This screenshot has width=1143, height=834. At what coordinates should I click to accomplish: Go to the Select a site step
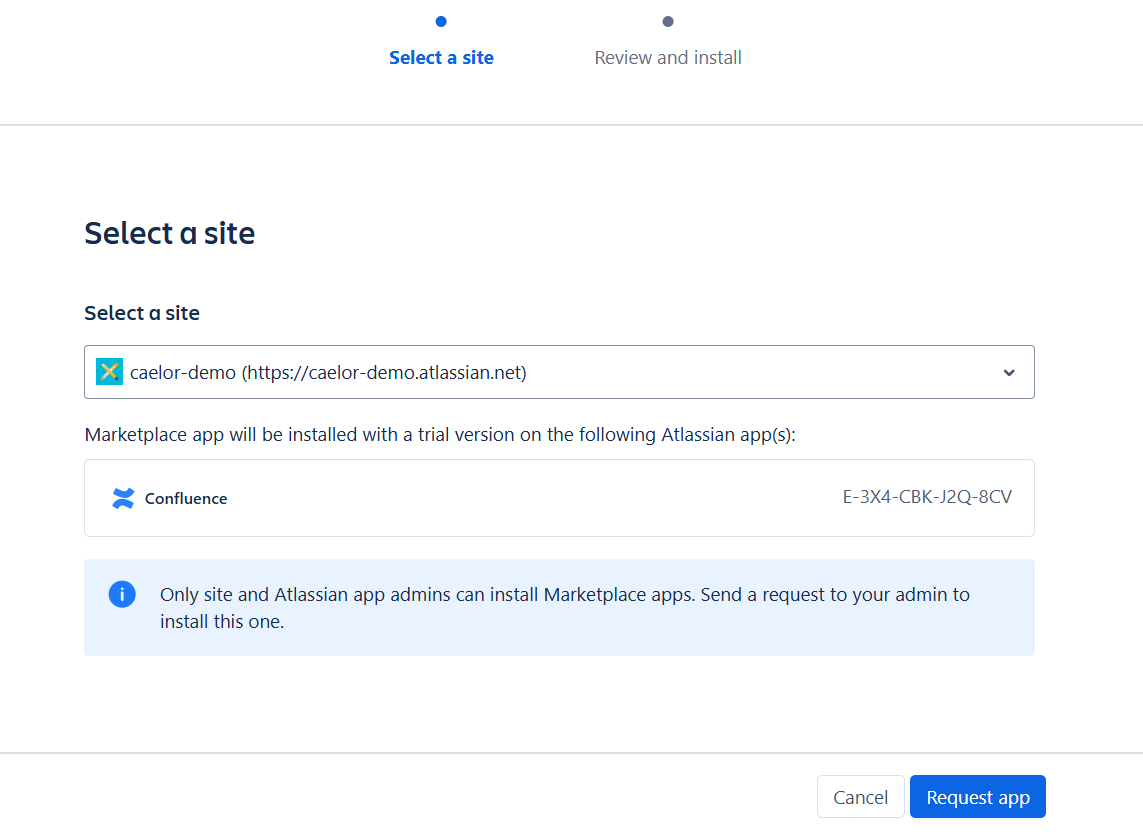(441, 58)
